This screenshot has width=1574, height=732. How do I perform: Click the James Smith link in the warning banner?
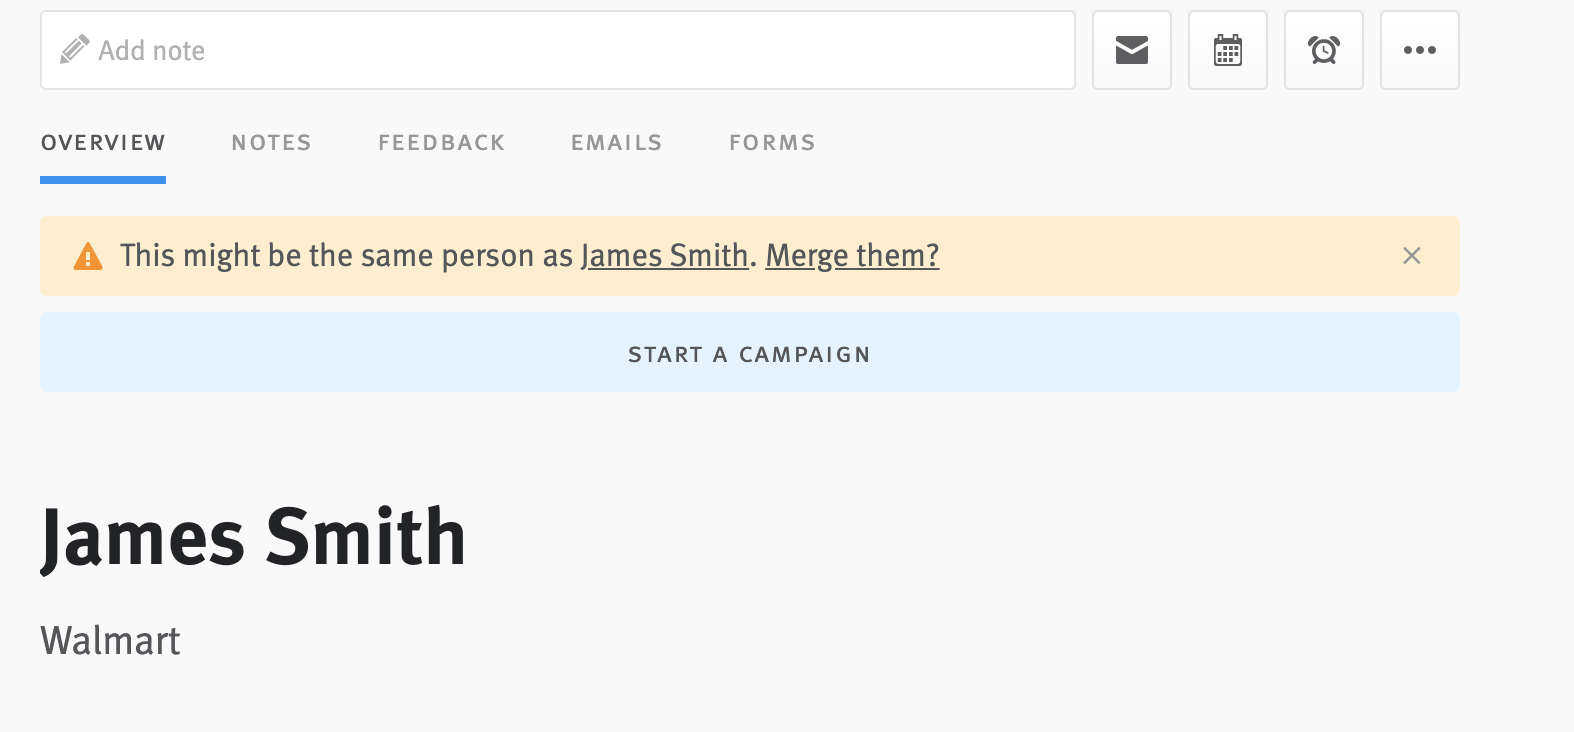pyautogui.click(x=666, y=256)
